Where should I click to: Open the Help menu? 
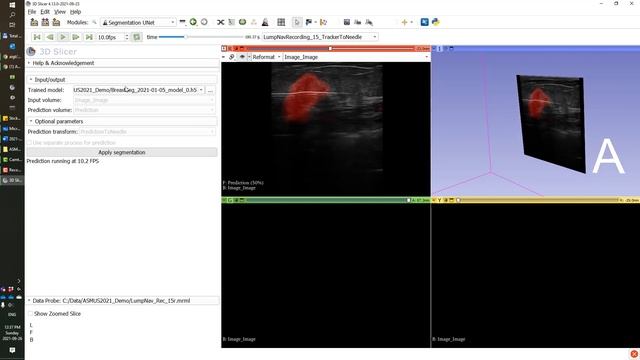point(75,12)
